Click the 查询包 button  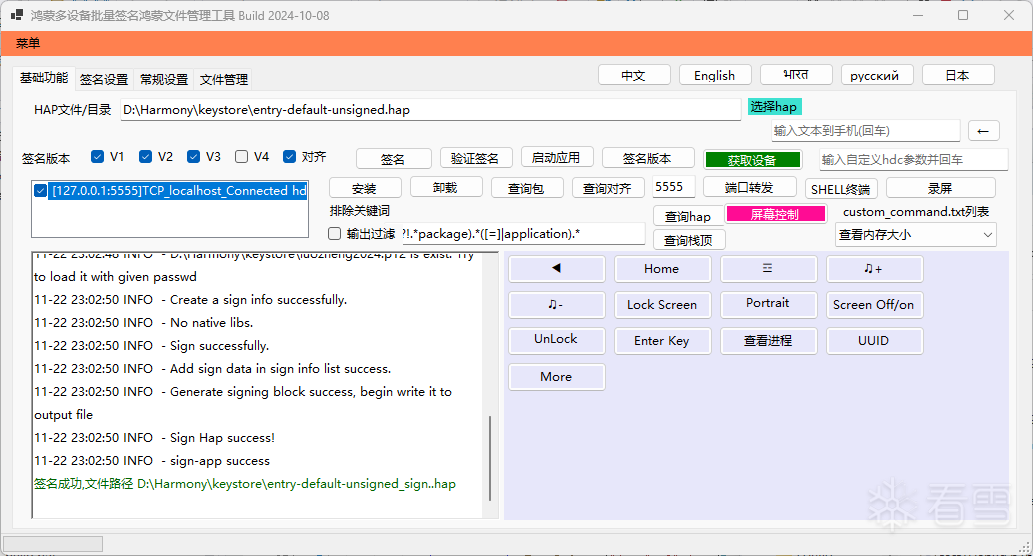(527, 188)
